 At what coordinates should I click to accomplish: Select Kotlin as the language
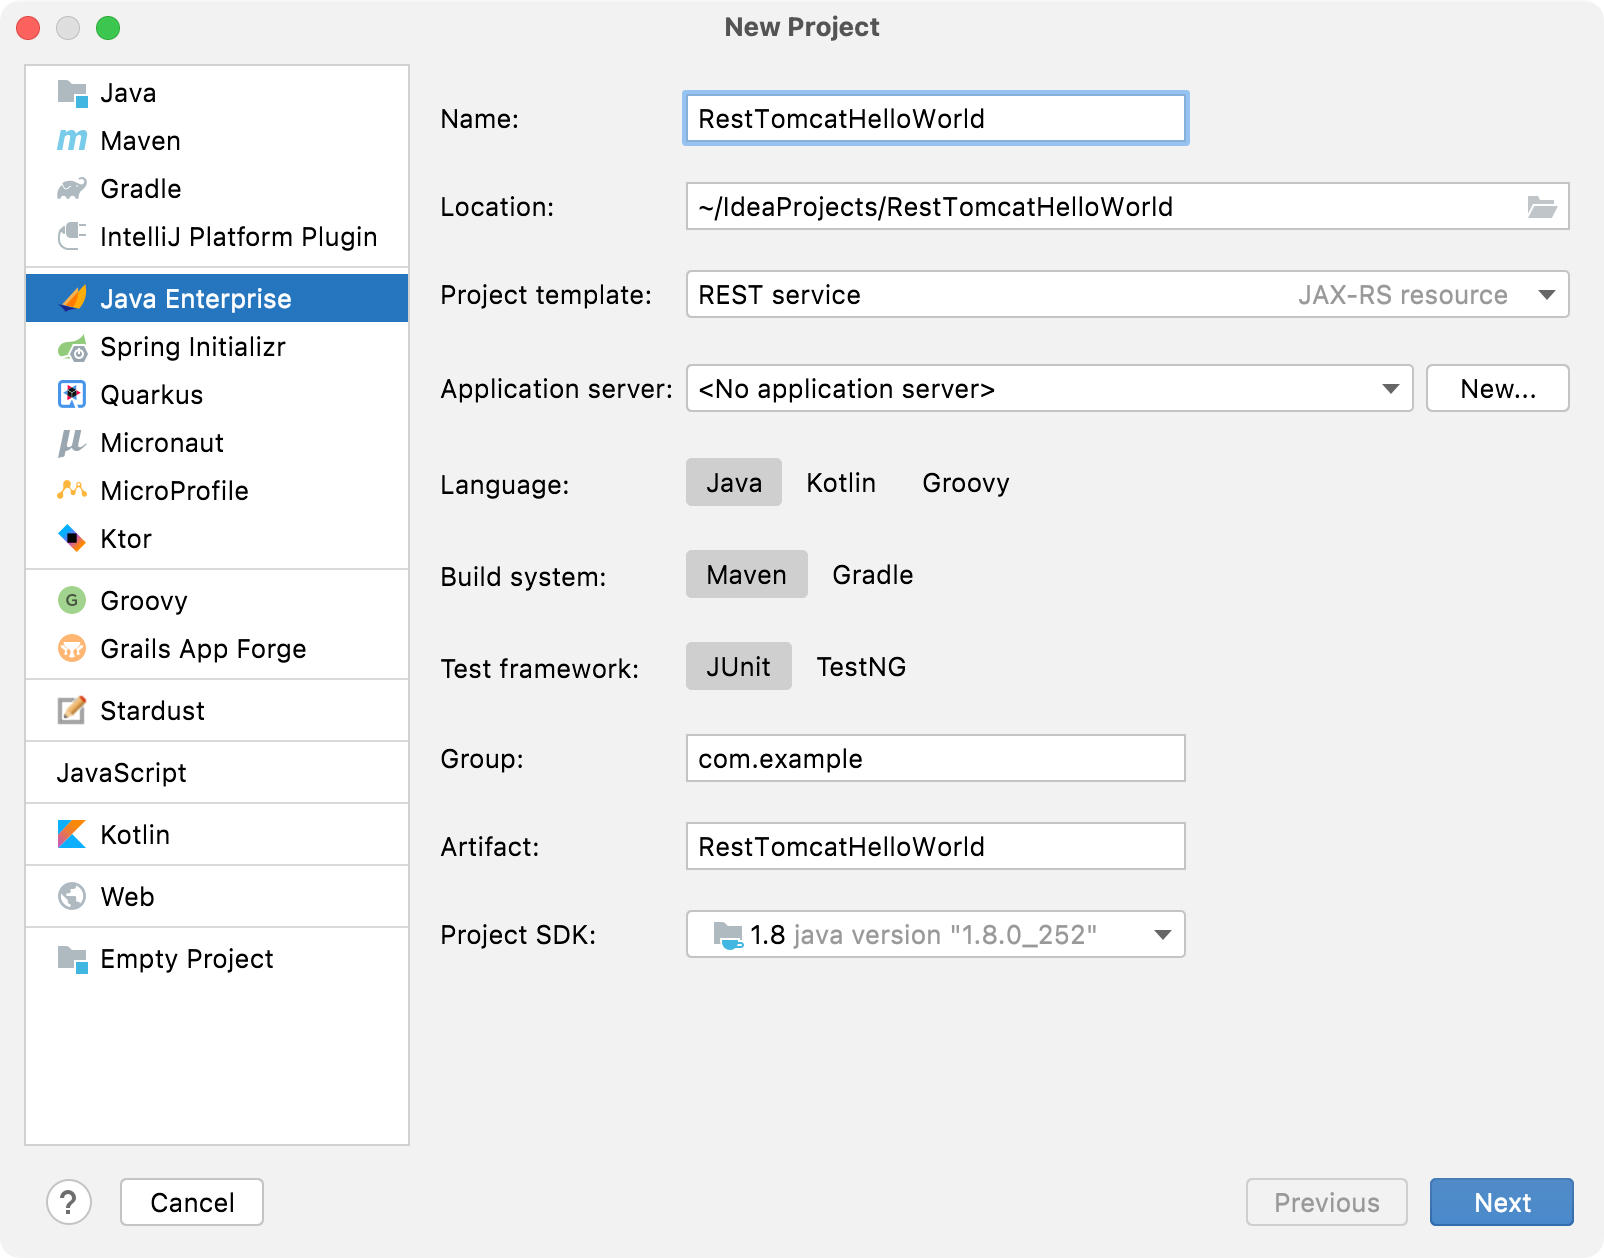tap(840, 483)
